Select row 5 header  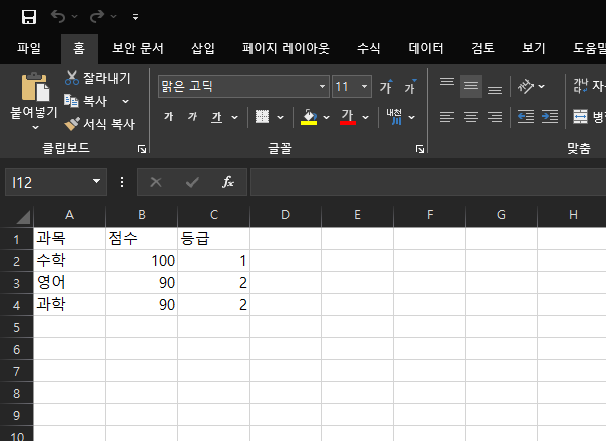tap(16, 327)
